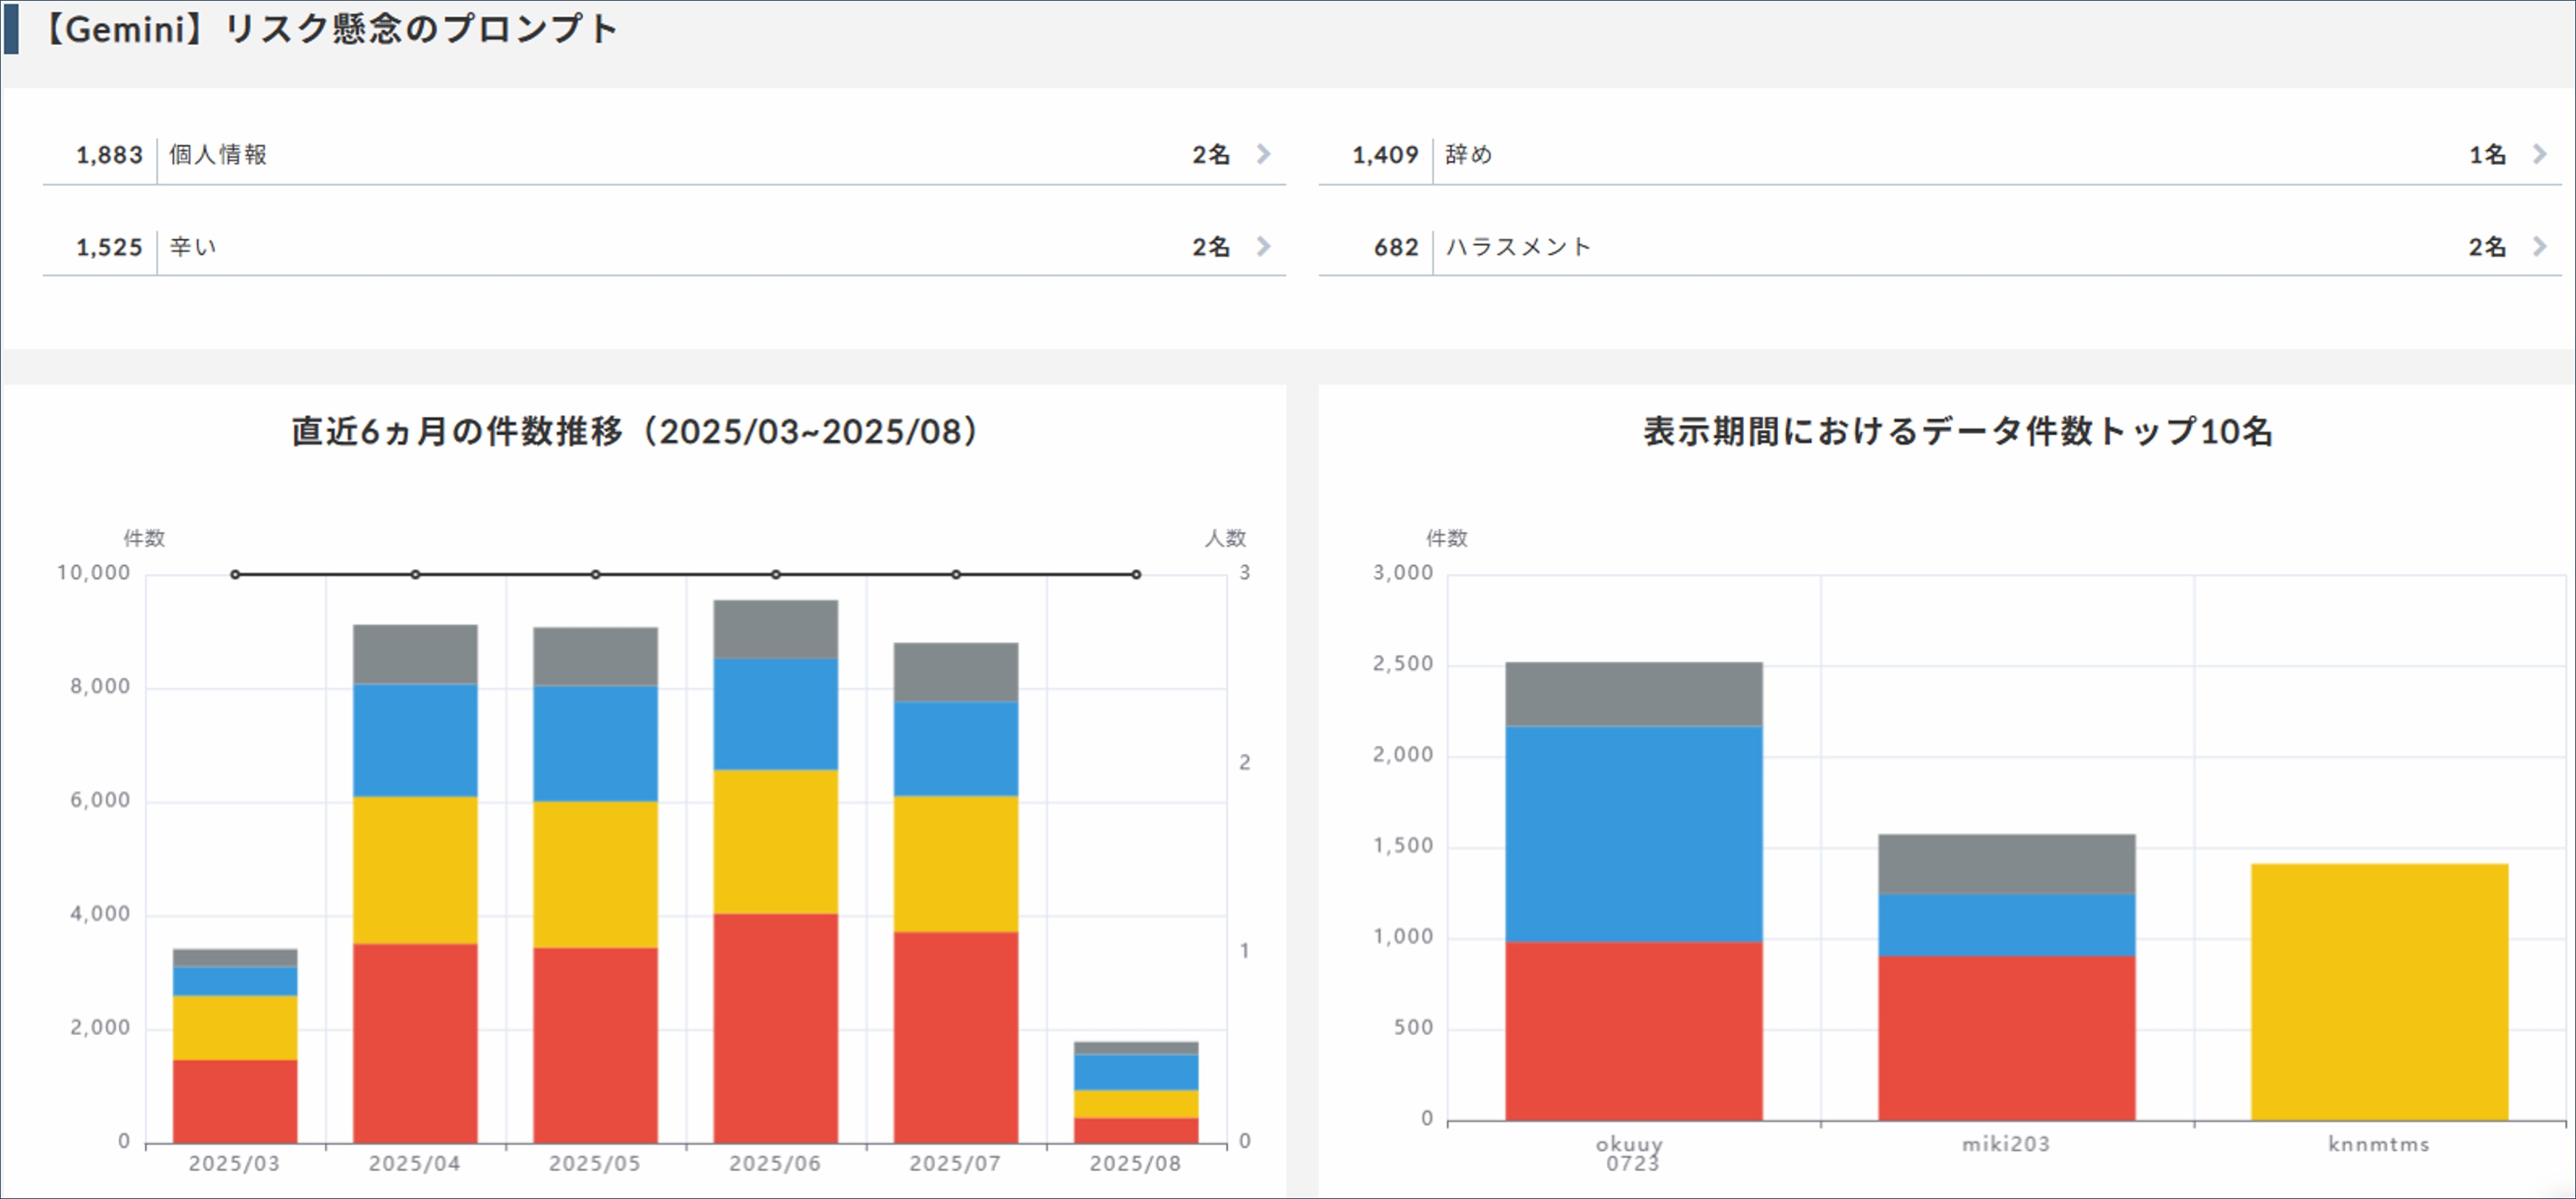Click the line marker above 2025/08
The height and width of the screenshot is (1199, 2576).
click(x=1136, y=574)
